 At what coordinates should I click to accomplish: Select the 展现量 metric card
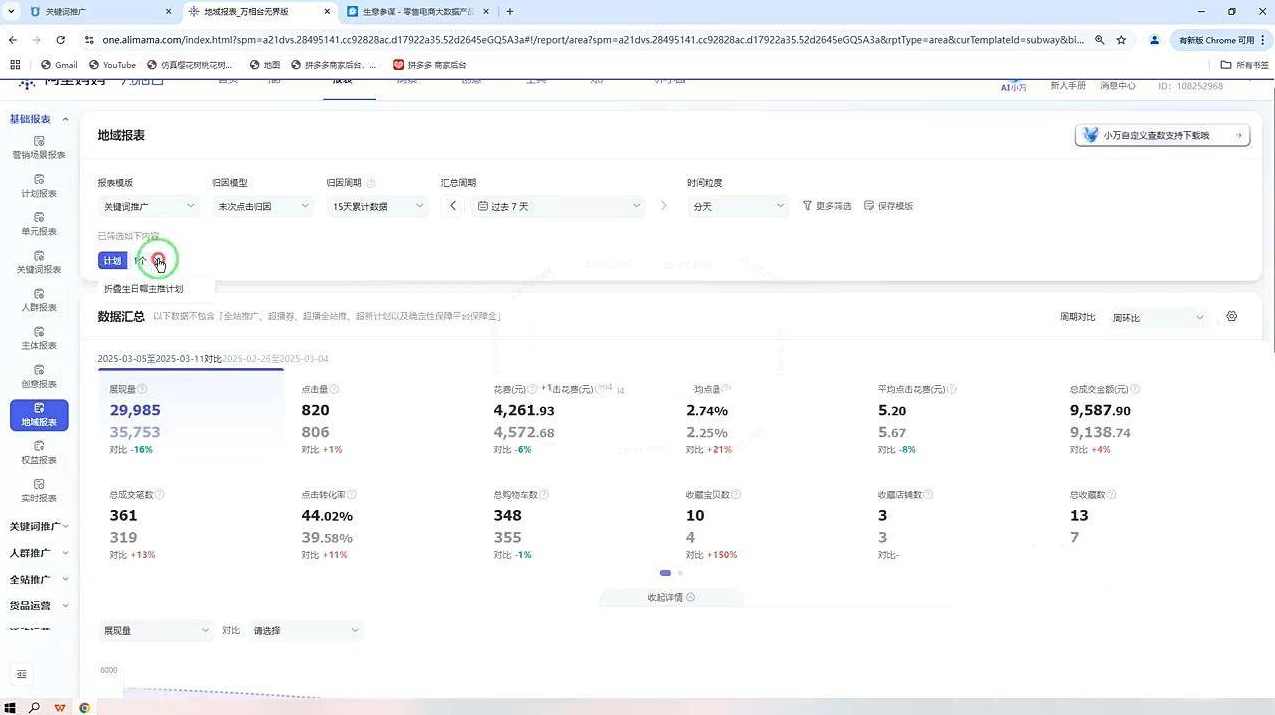(190, 420)
